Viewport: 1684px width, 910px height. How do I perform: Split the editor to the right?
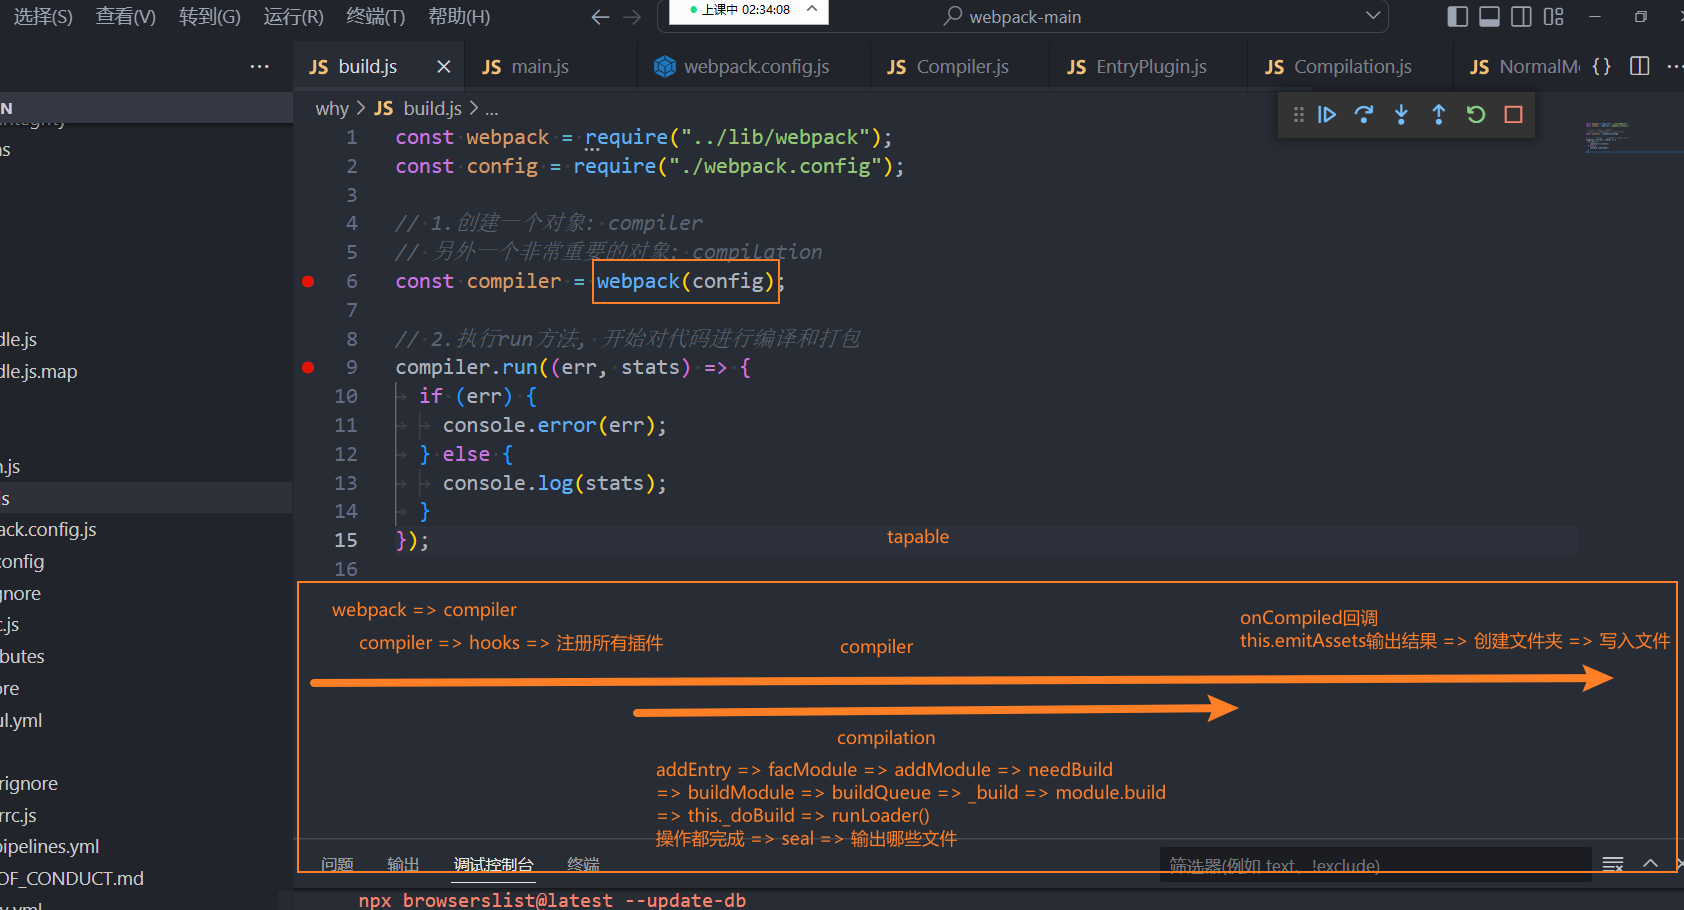click(x=1640, y=66)
